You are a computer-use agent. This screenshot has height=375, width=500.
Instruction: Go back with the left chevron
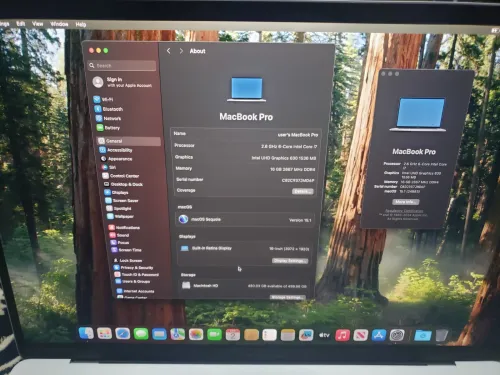point(169,51)
